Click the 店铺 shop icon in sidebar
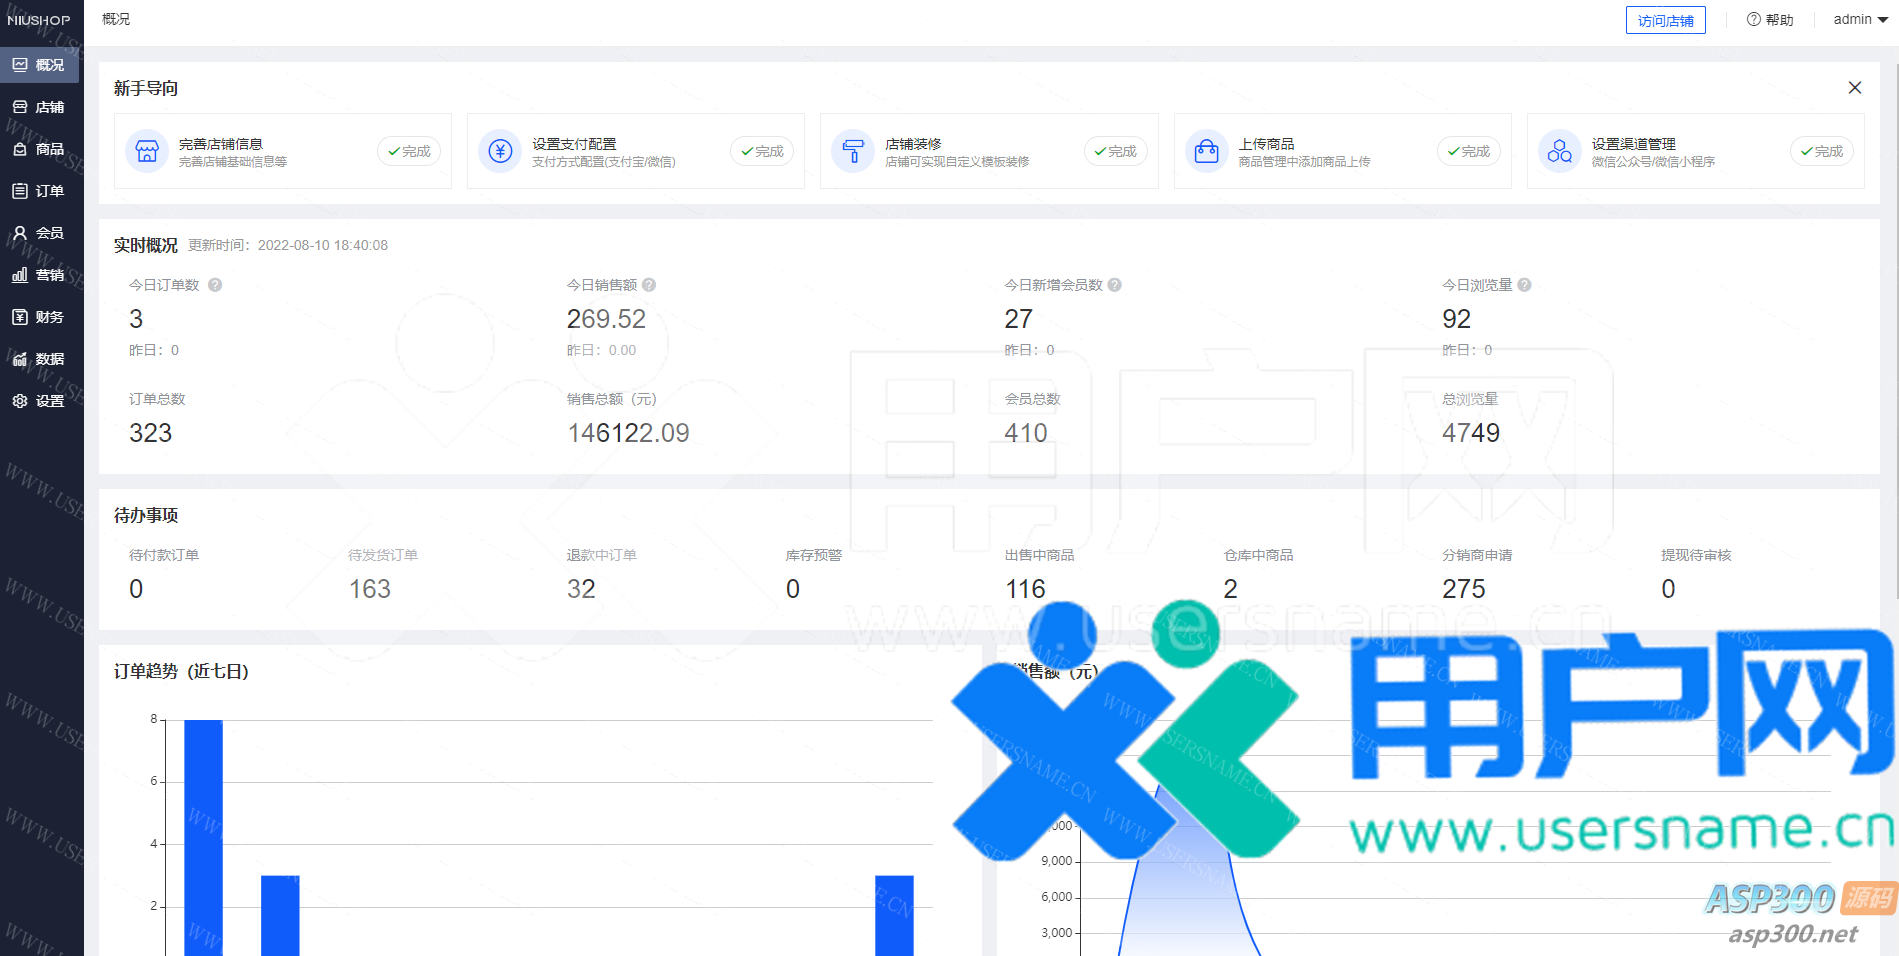Screen dimensions: 1899x956 pyautogui.click(x=20, y=107)
